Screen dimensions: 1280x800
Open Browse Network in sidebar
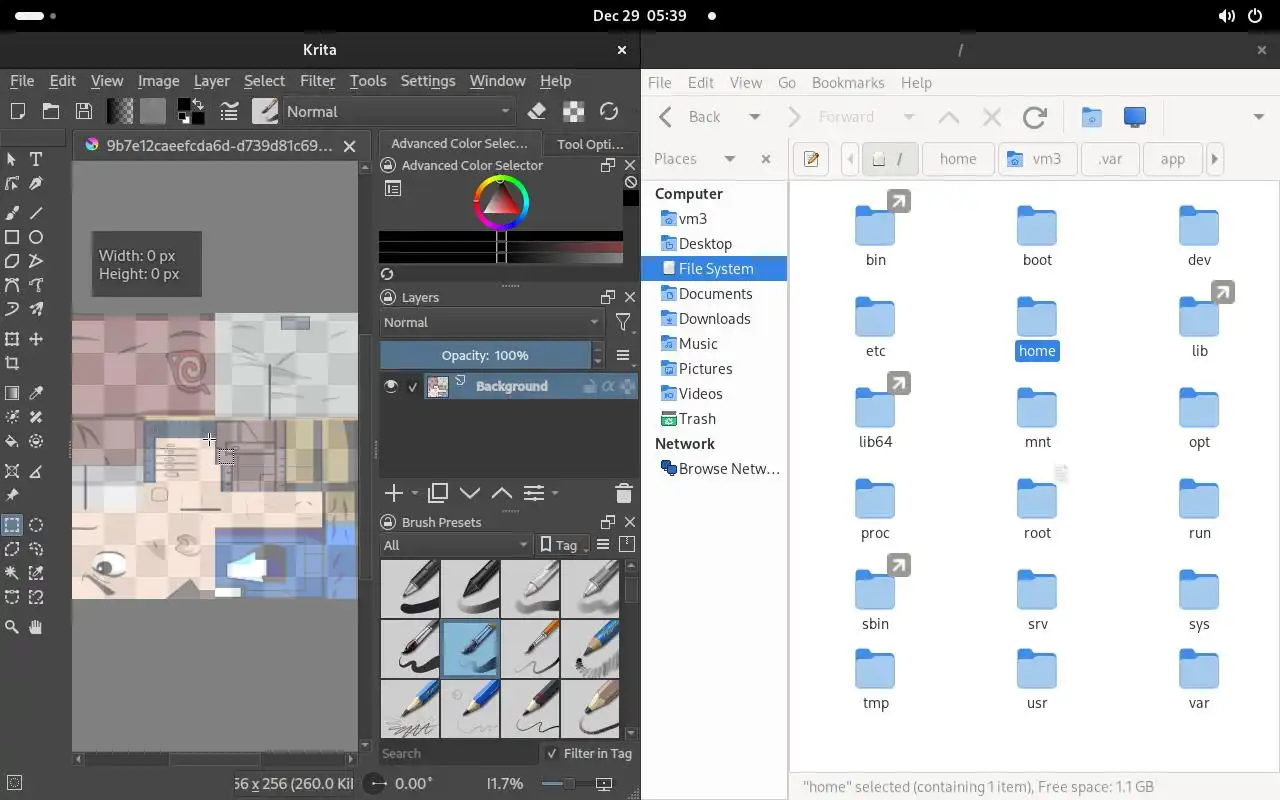(x=718, y=469)
